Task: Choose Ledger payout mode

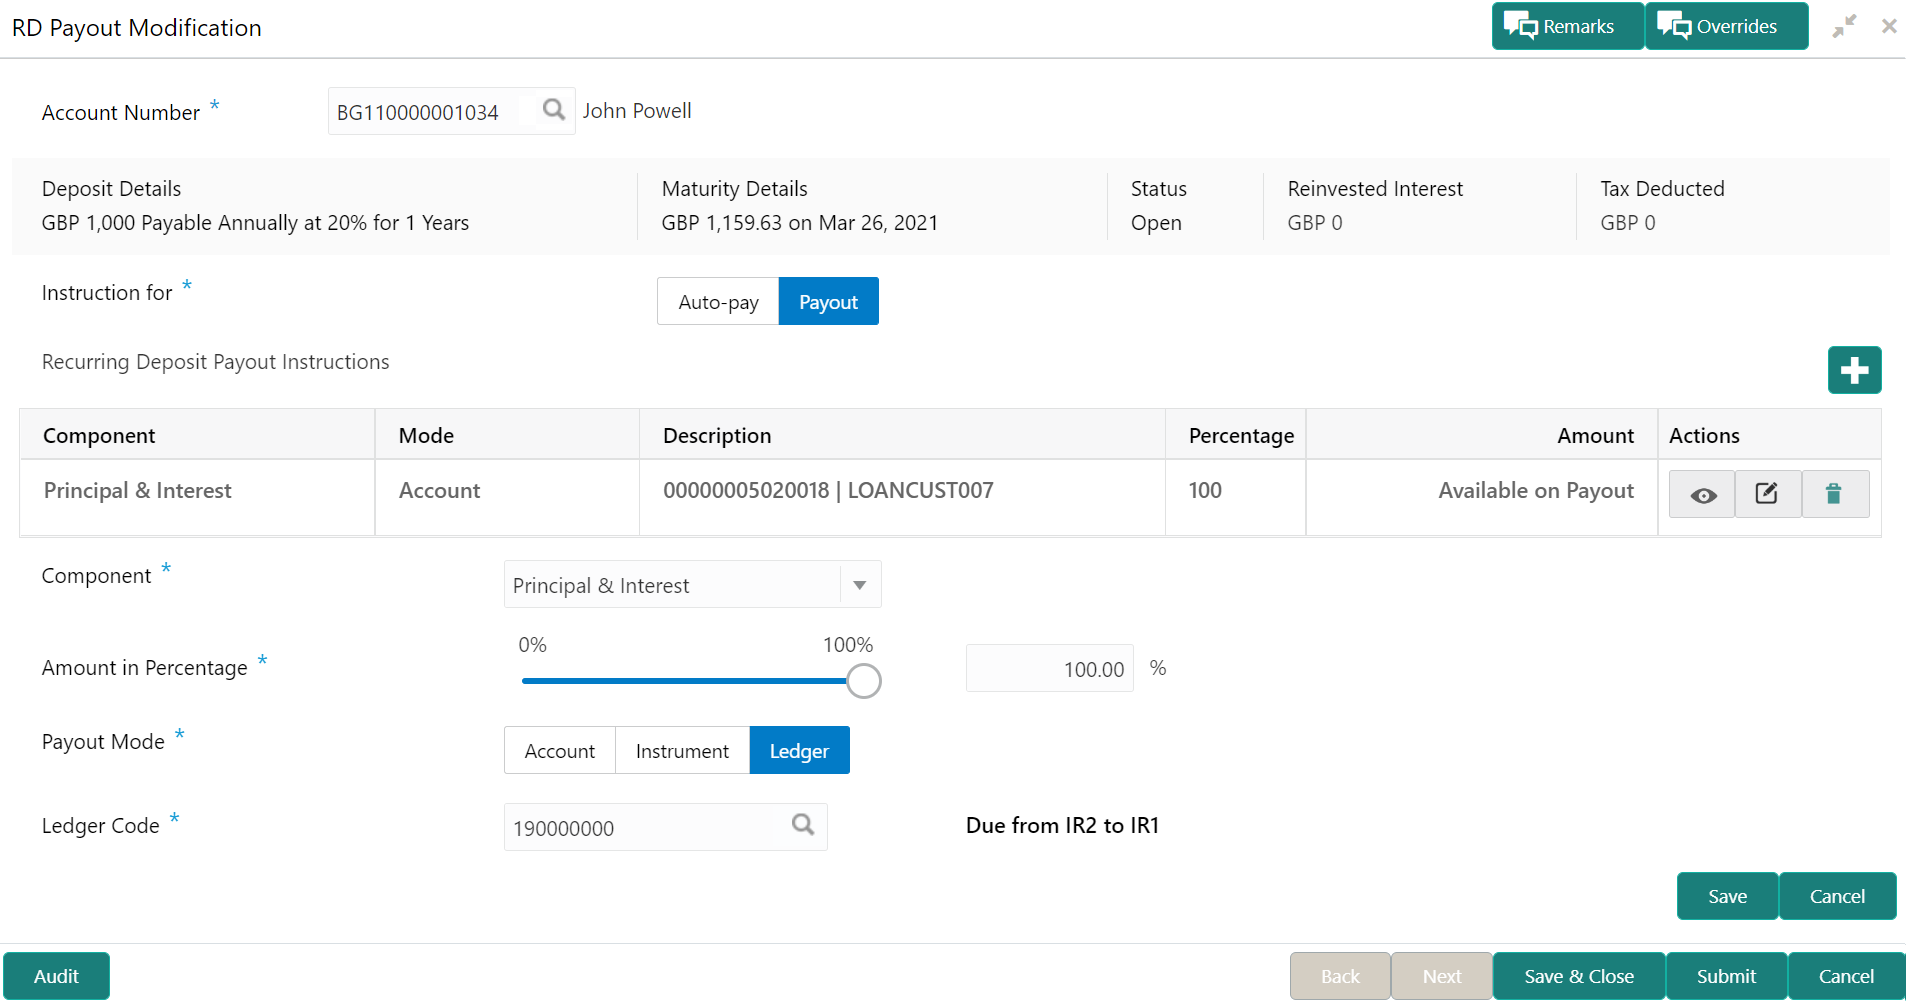Action: [x=799, y=751]
